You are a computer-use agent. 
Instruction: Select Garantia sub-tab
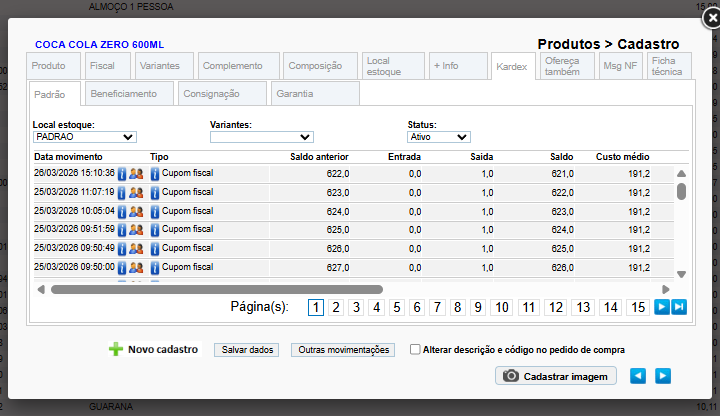[x=315, y=94]
